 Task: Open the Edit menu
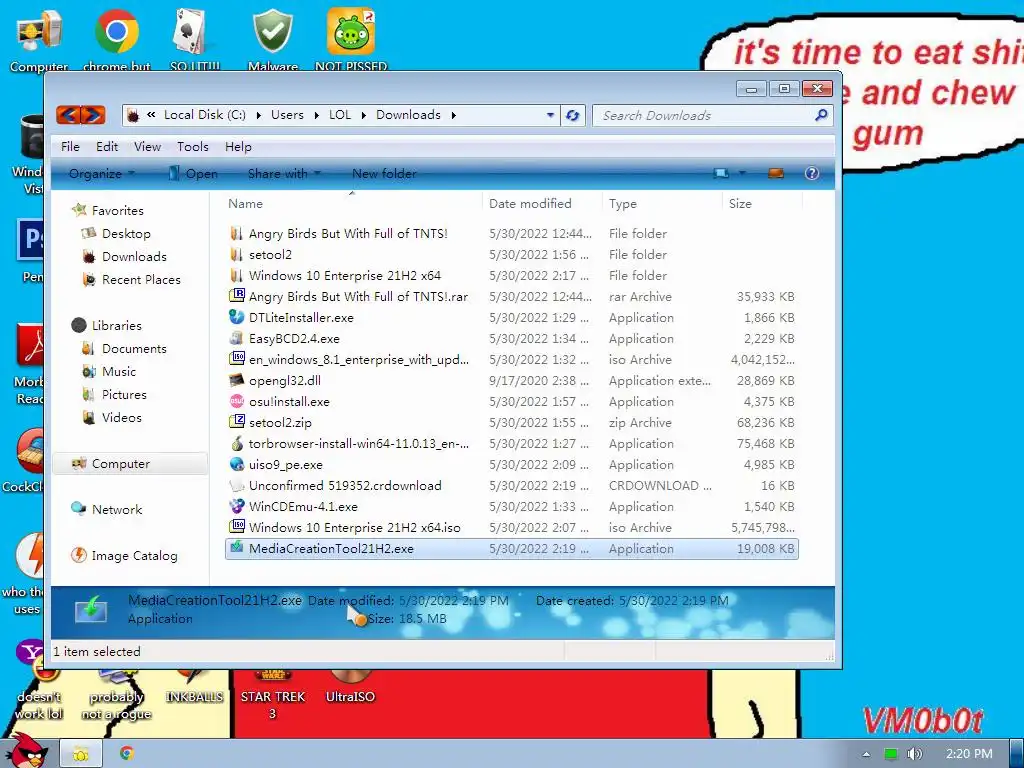pos(107,146)
